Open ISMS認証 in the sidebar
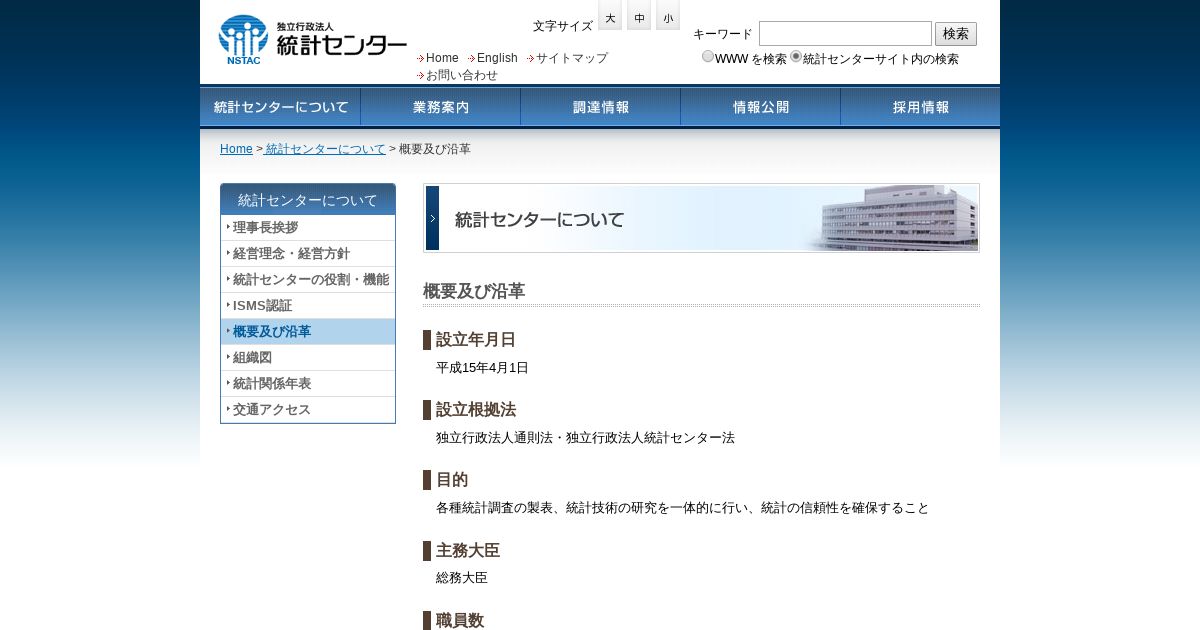 click(308, 305)
